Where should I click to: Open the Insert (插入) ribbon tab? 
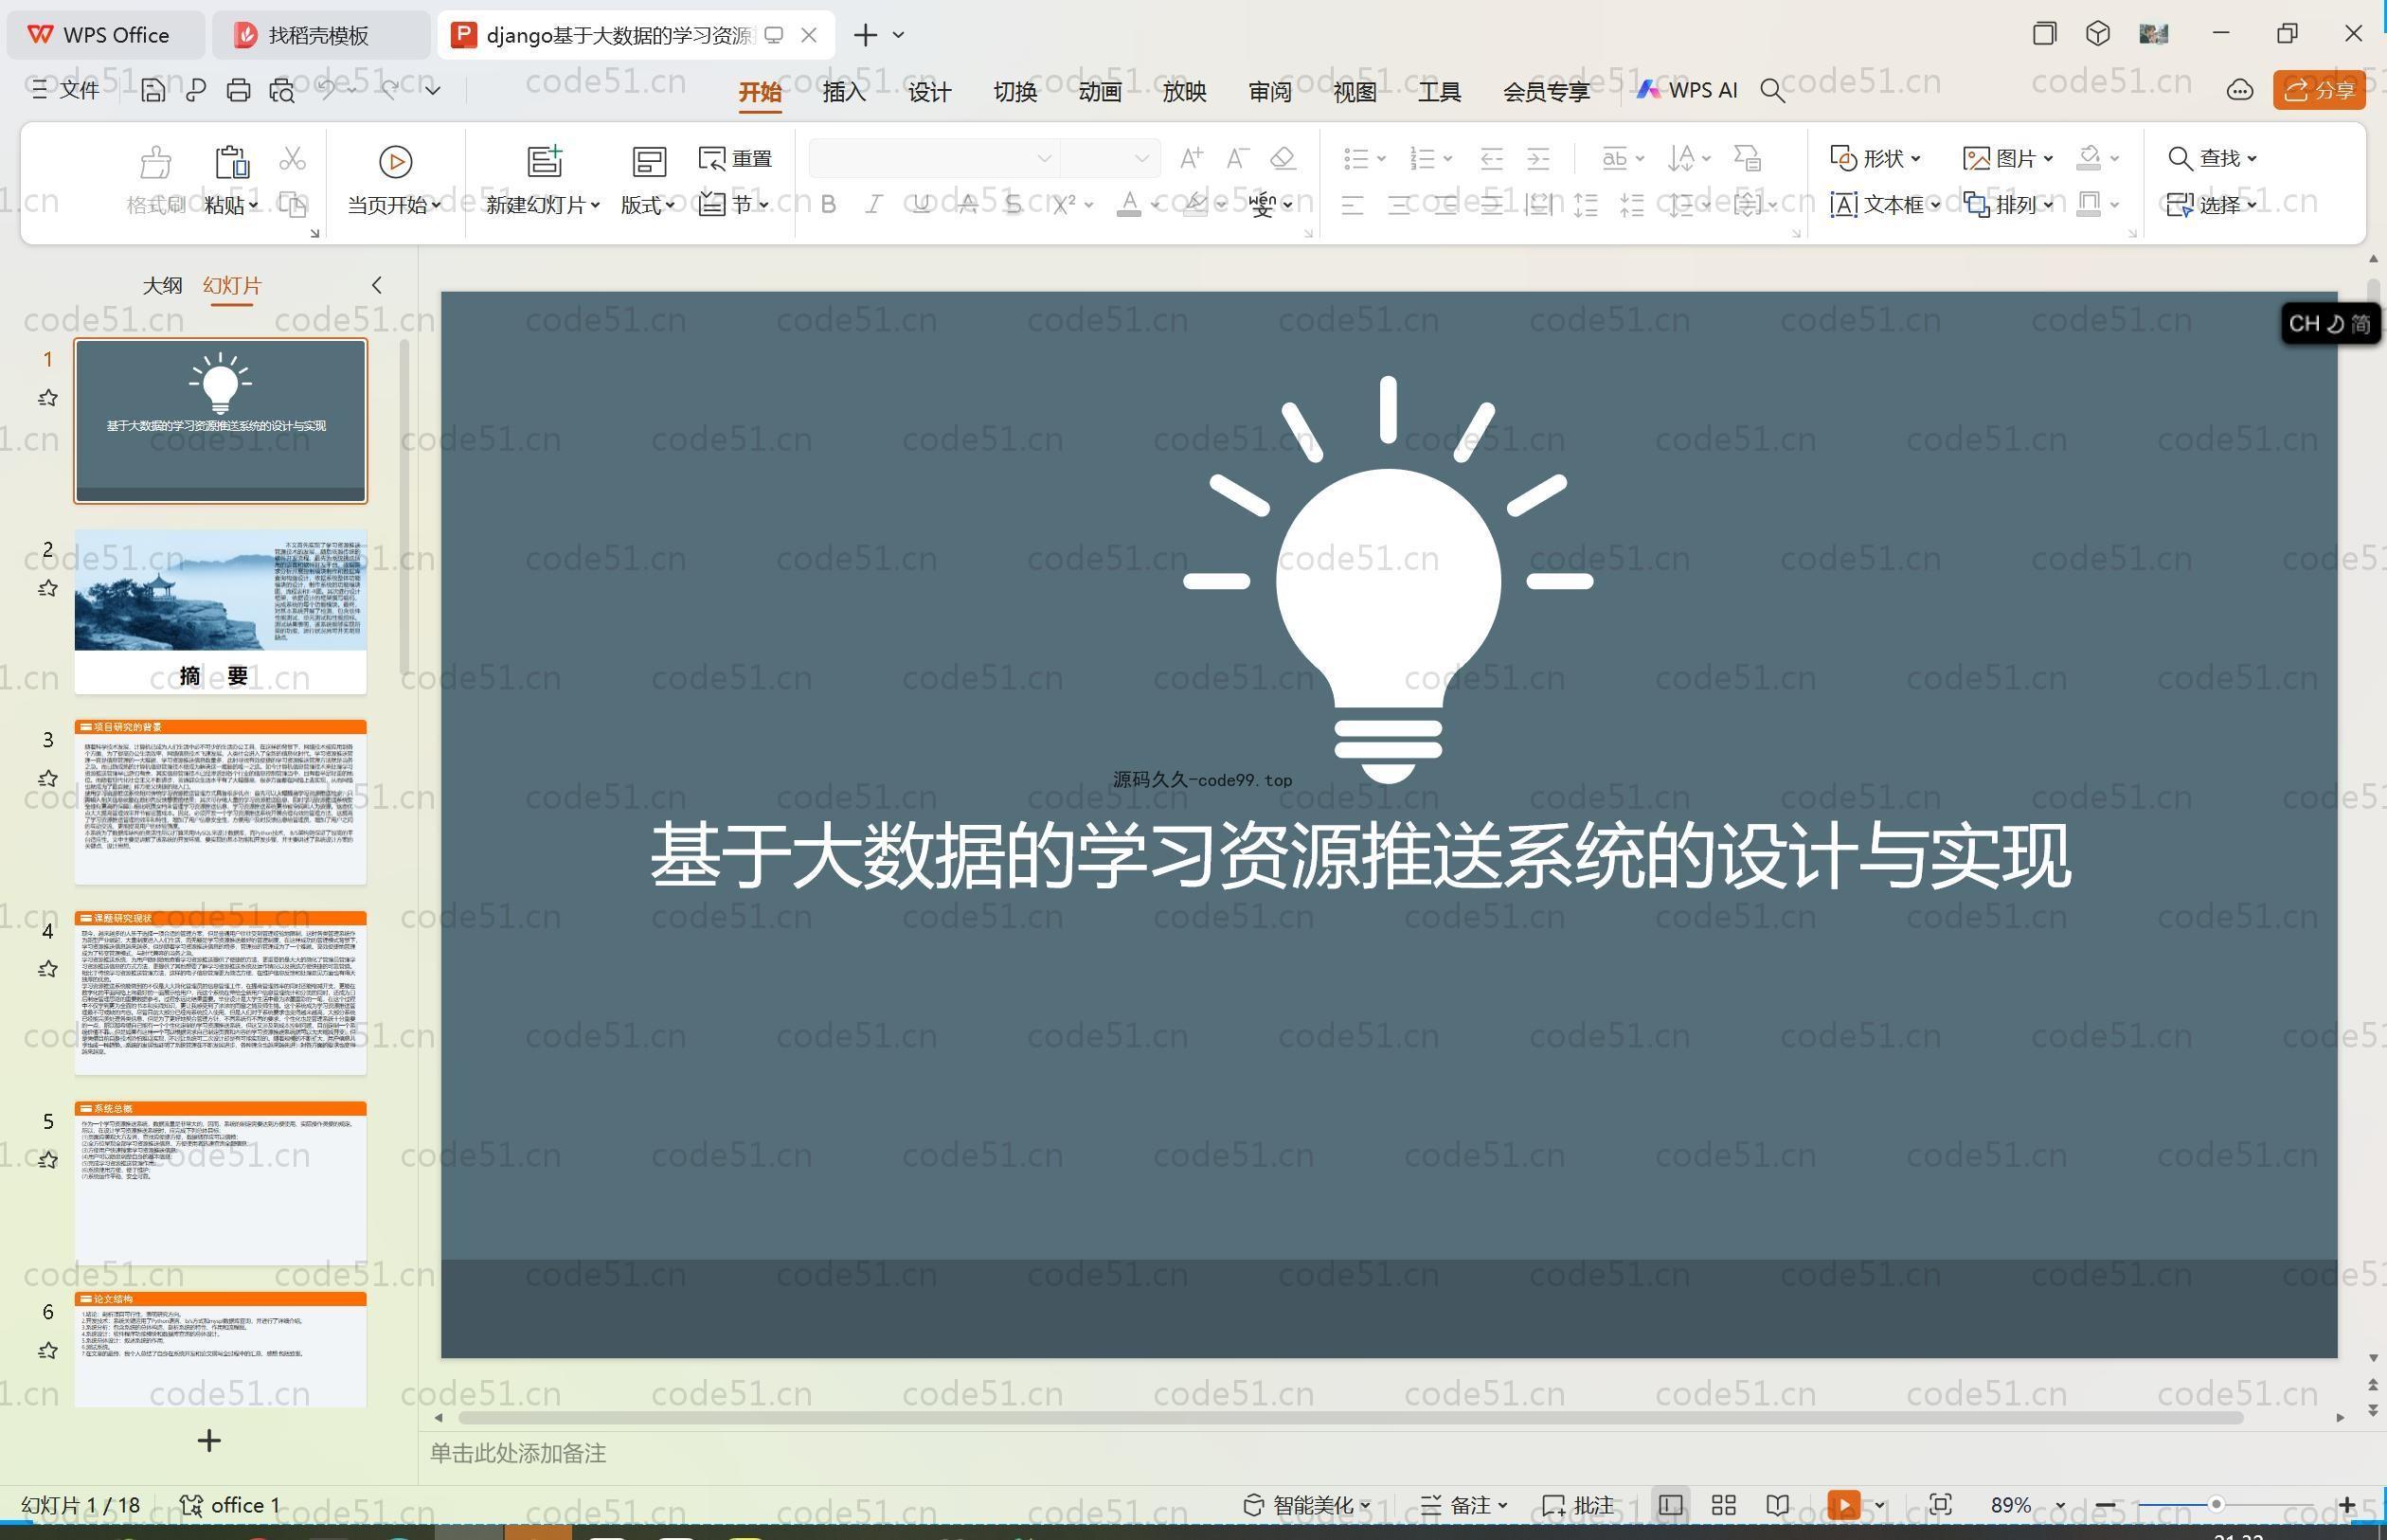[844, 92]
